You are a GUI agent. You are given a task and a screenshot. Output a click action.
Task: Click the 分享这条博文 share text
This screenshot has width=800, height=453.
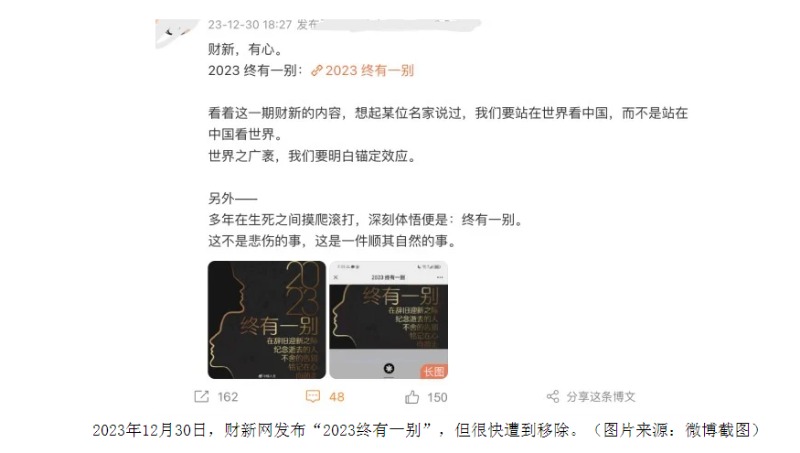coord(601,396)
